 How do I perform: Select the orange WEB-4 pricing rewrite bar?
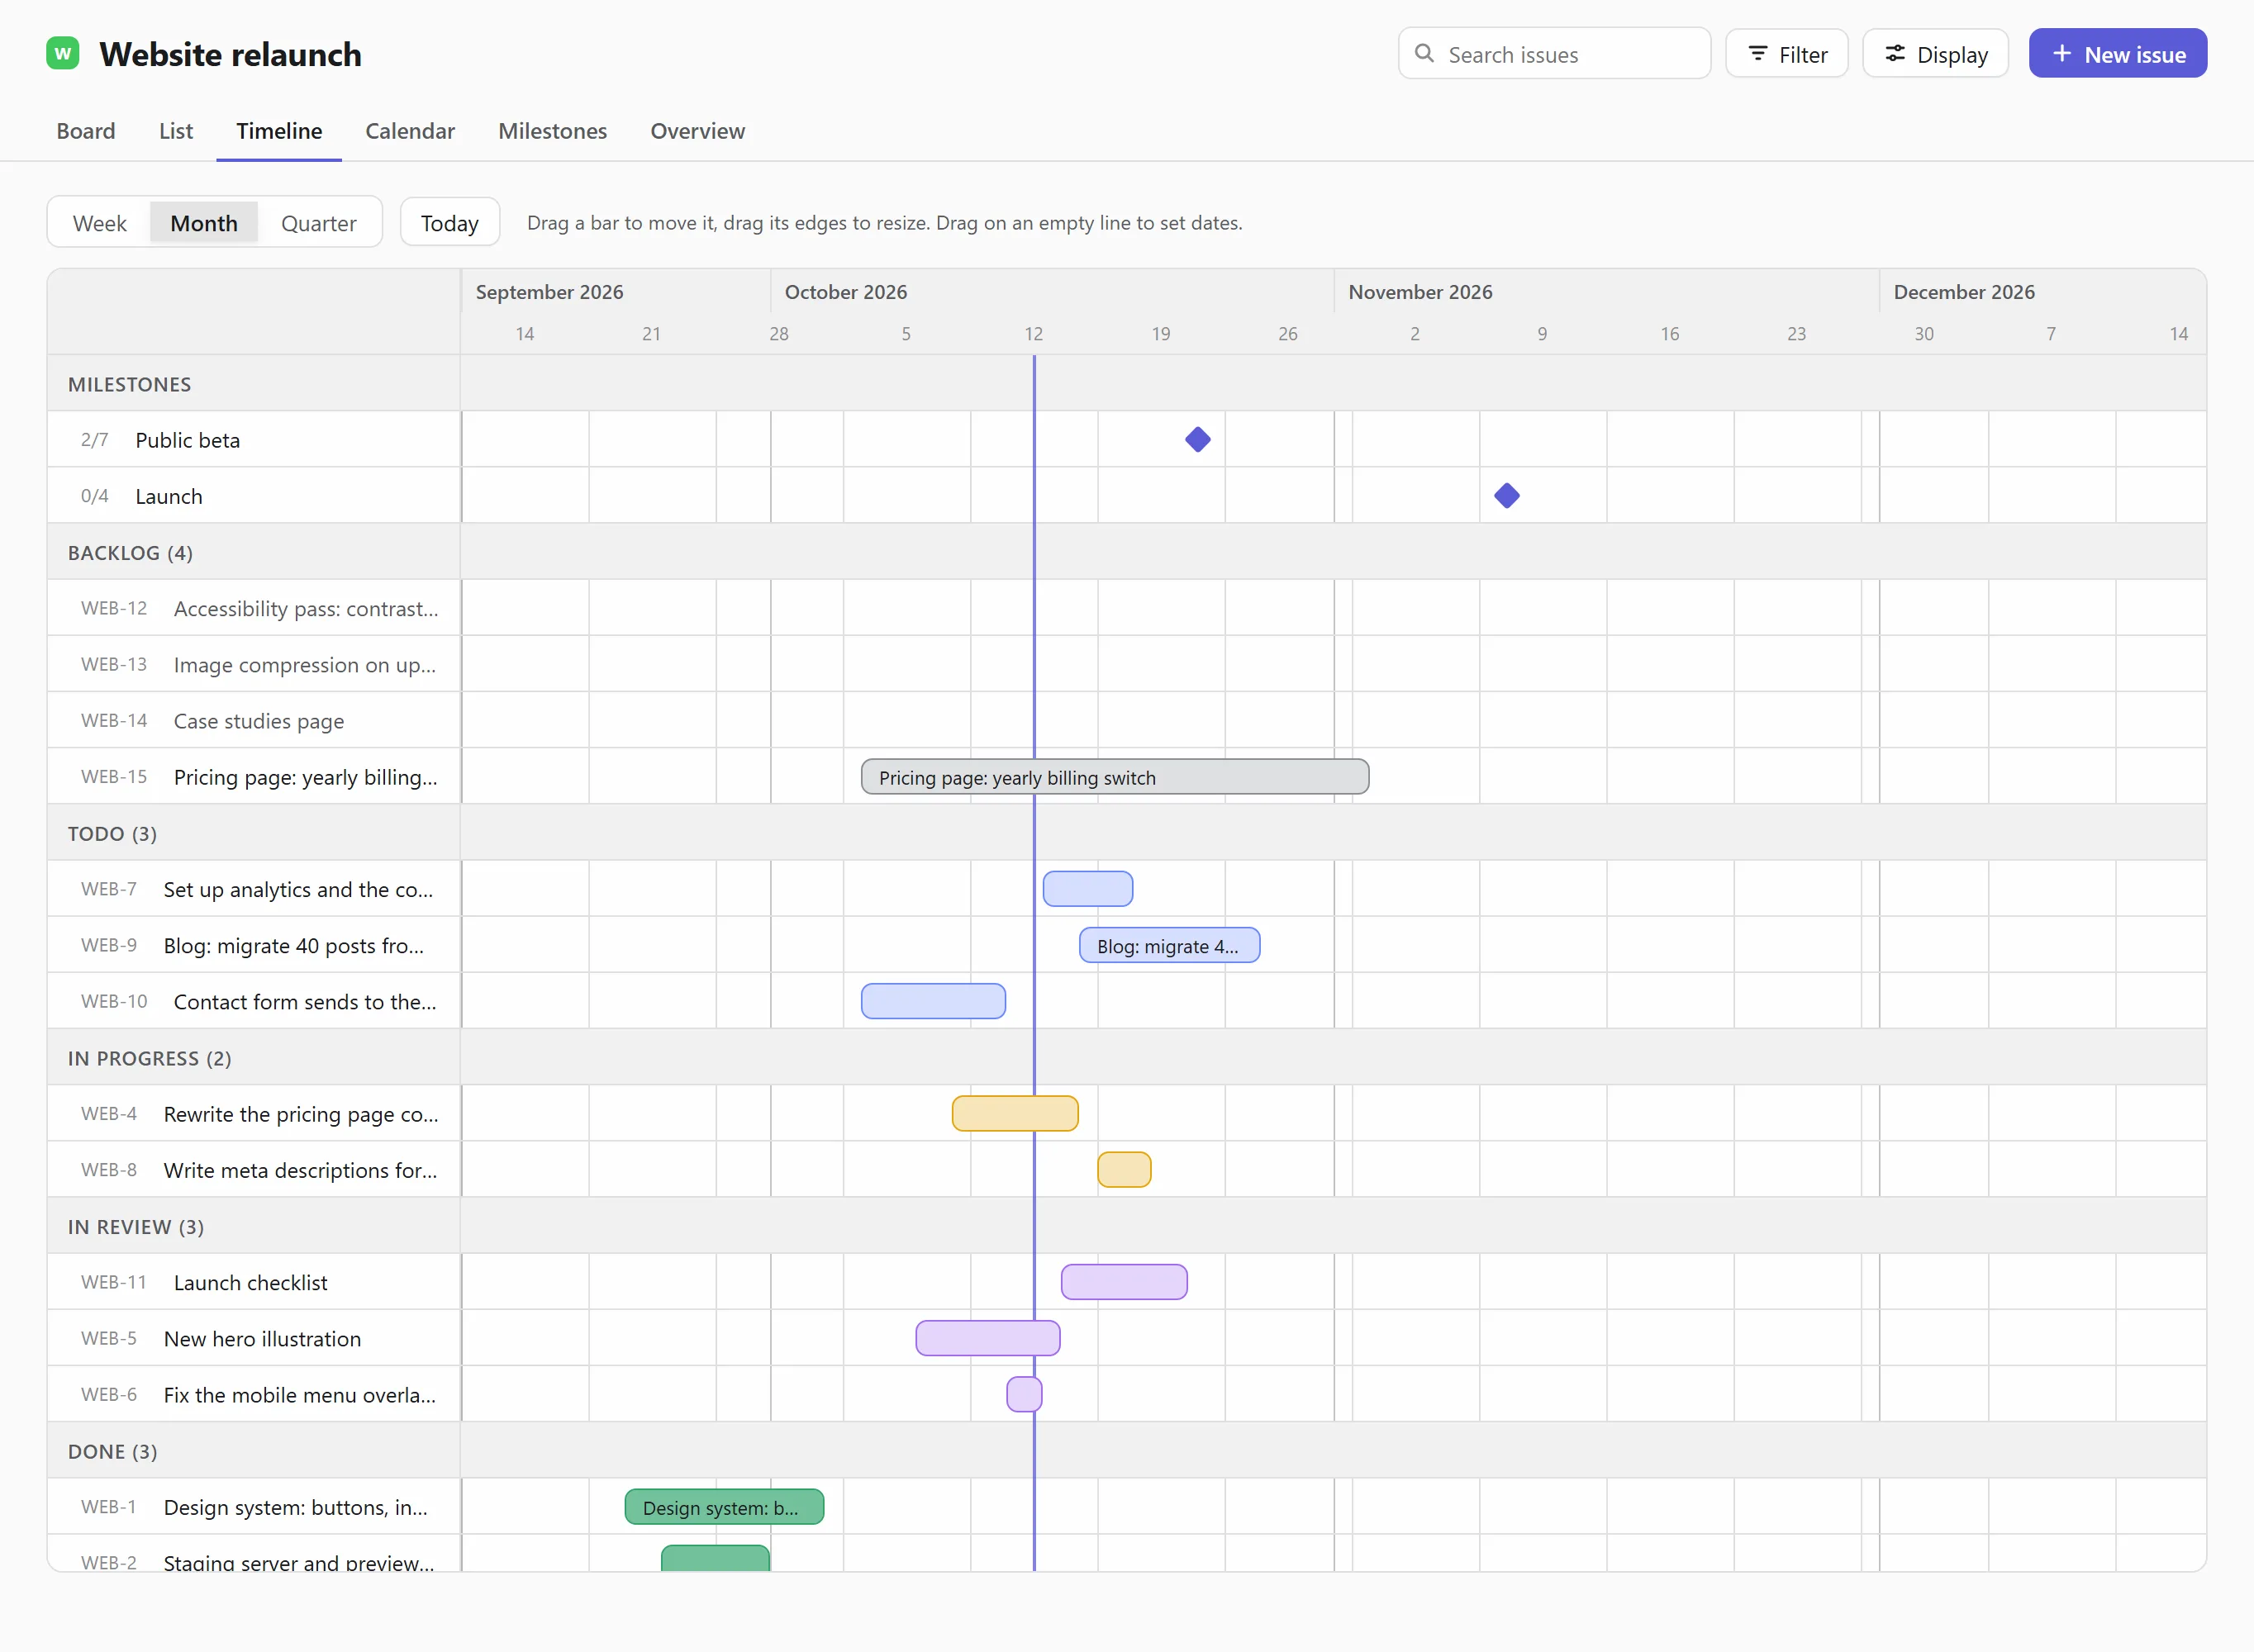1015,1113
